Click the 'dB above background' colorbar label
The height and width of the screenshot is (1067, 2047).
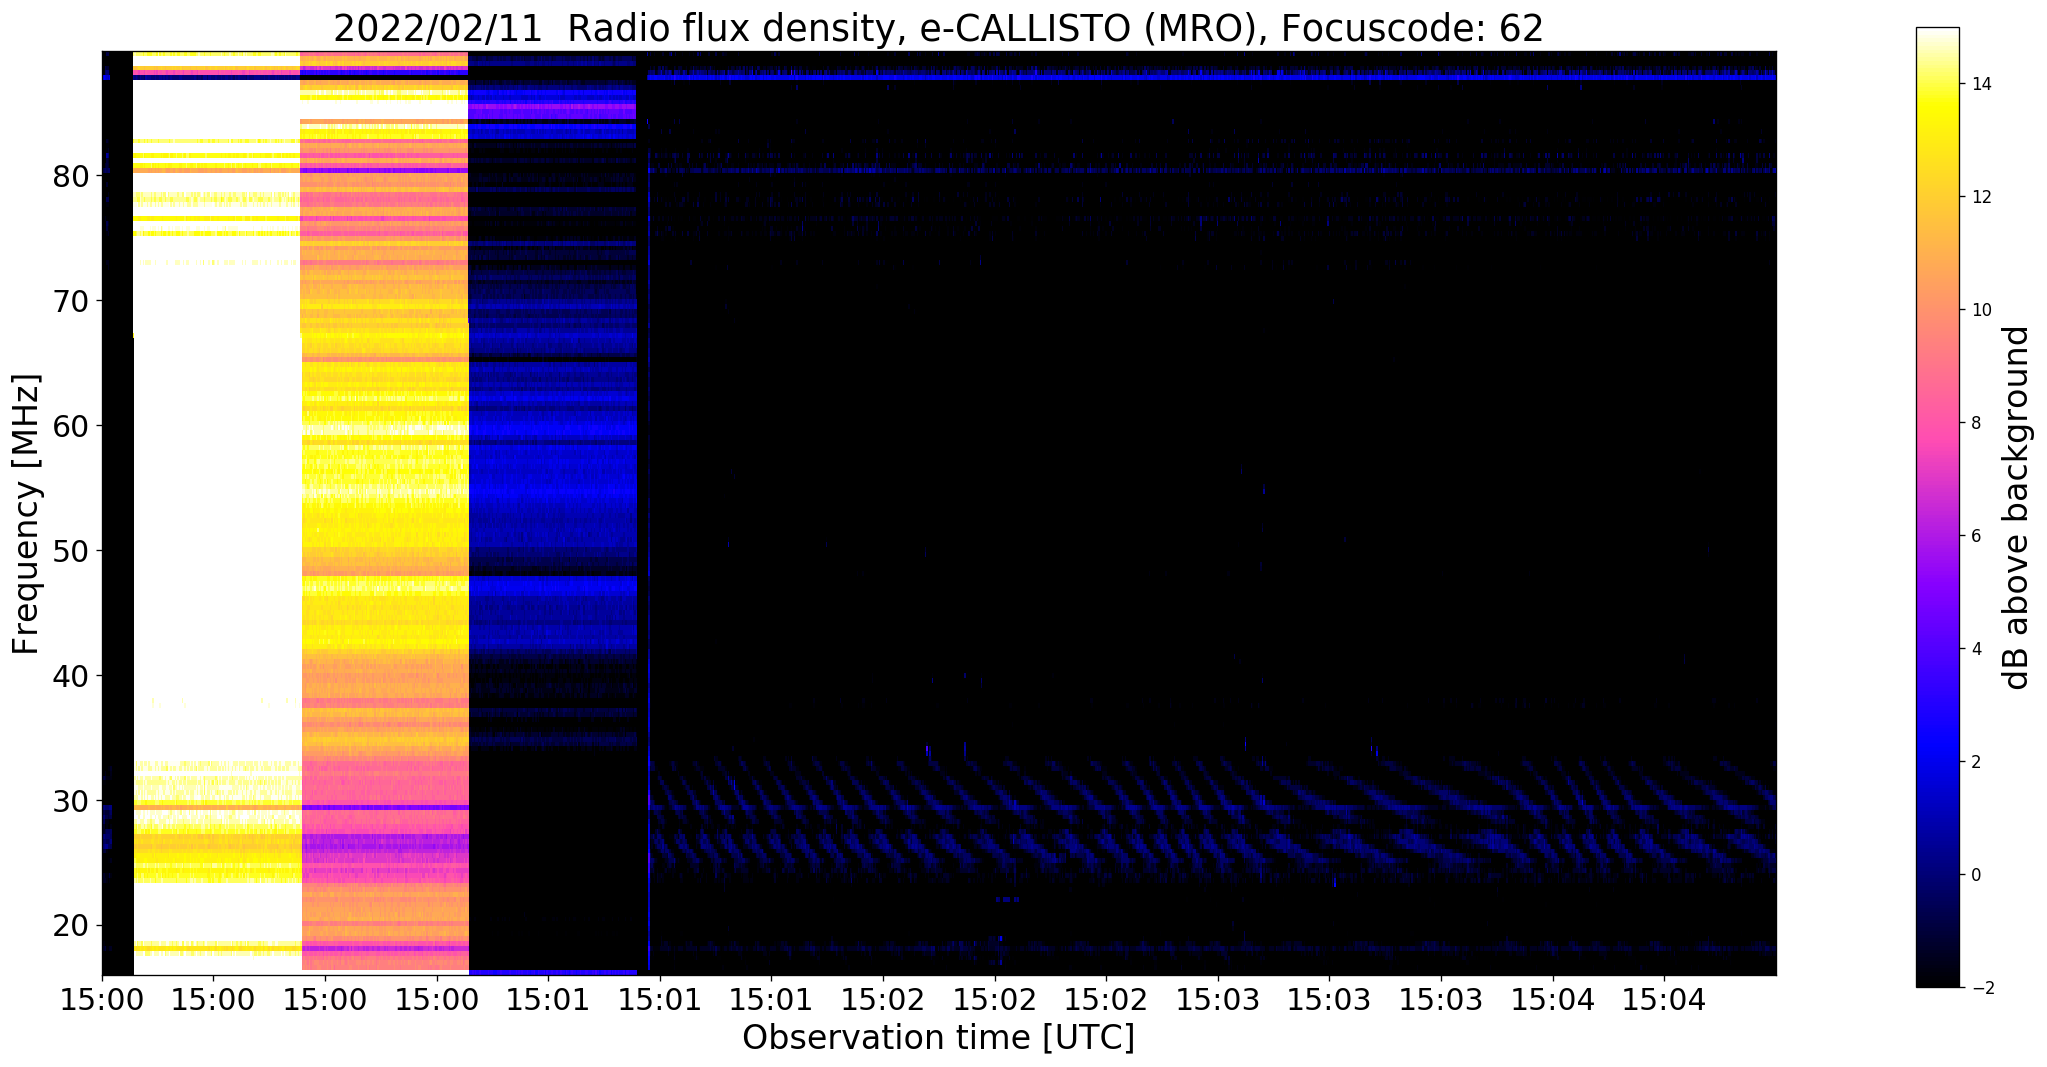(2017, 507)
